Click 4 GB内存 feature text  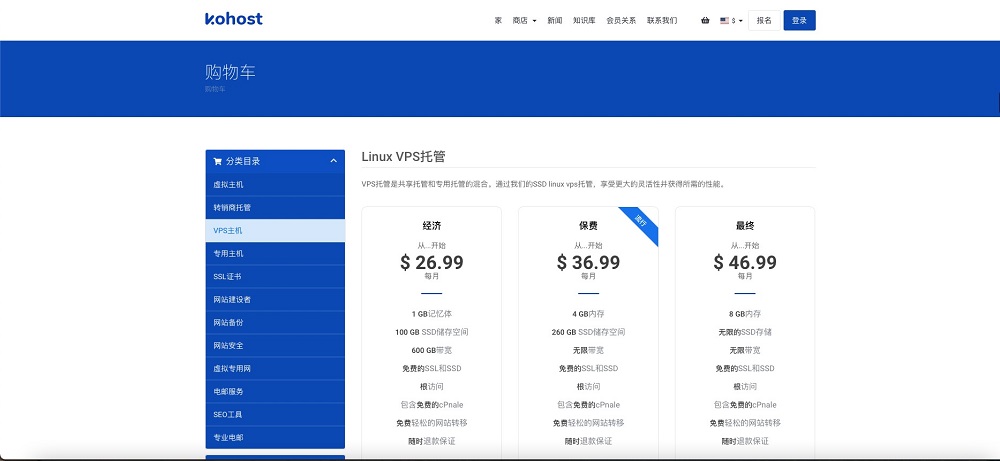point(588,314)
